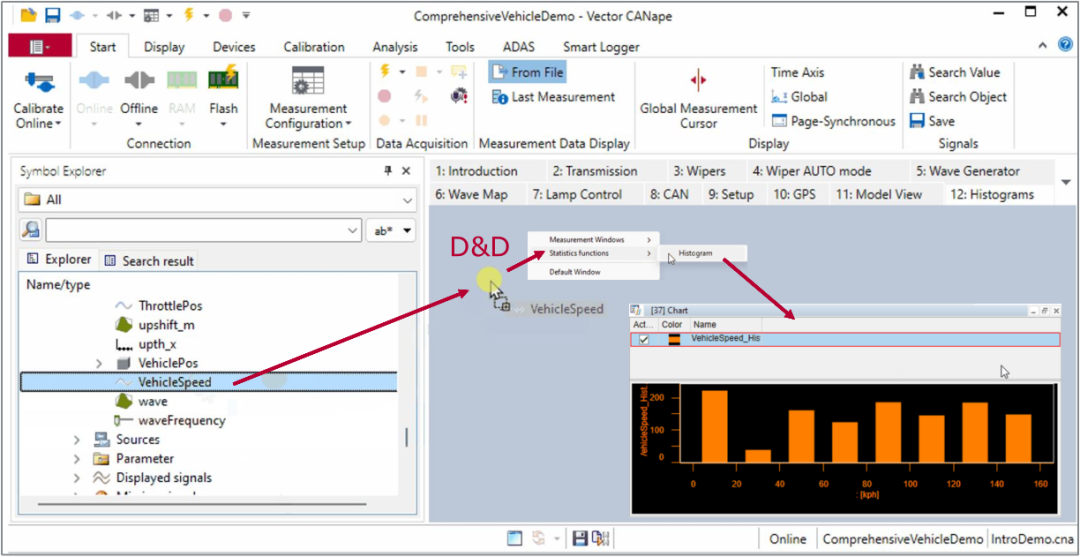This screenshot has height=557, width=1080.
Task: Click the Symbol Explorer vertical scrollbar thumb
Action: (x=406, y=437)
